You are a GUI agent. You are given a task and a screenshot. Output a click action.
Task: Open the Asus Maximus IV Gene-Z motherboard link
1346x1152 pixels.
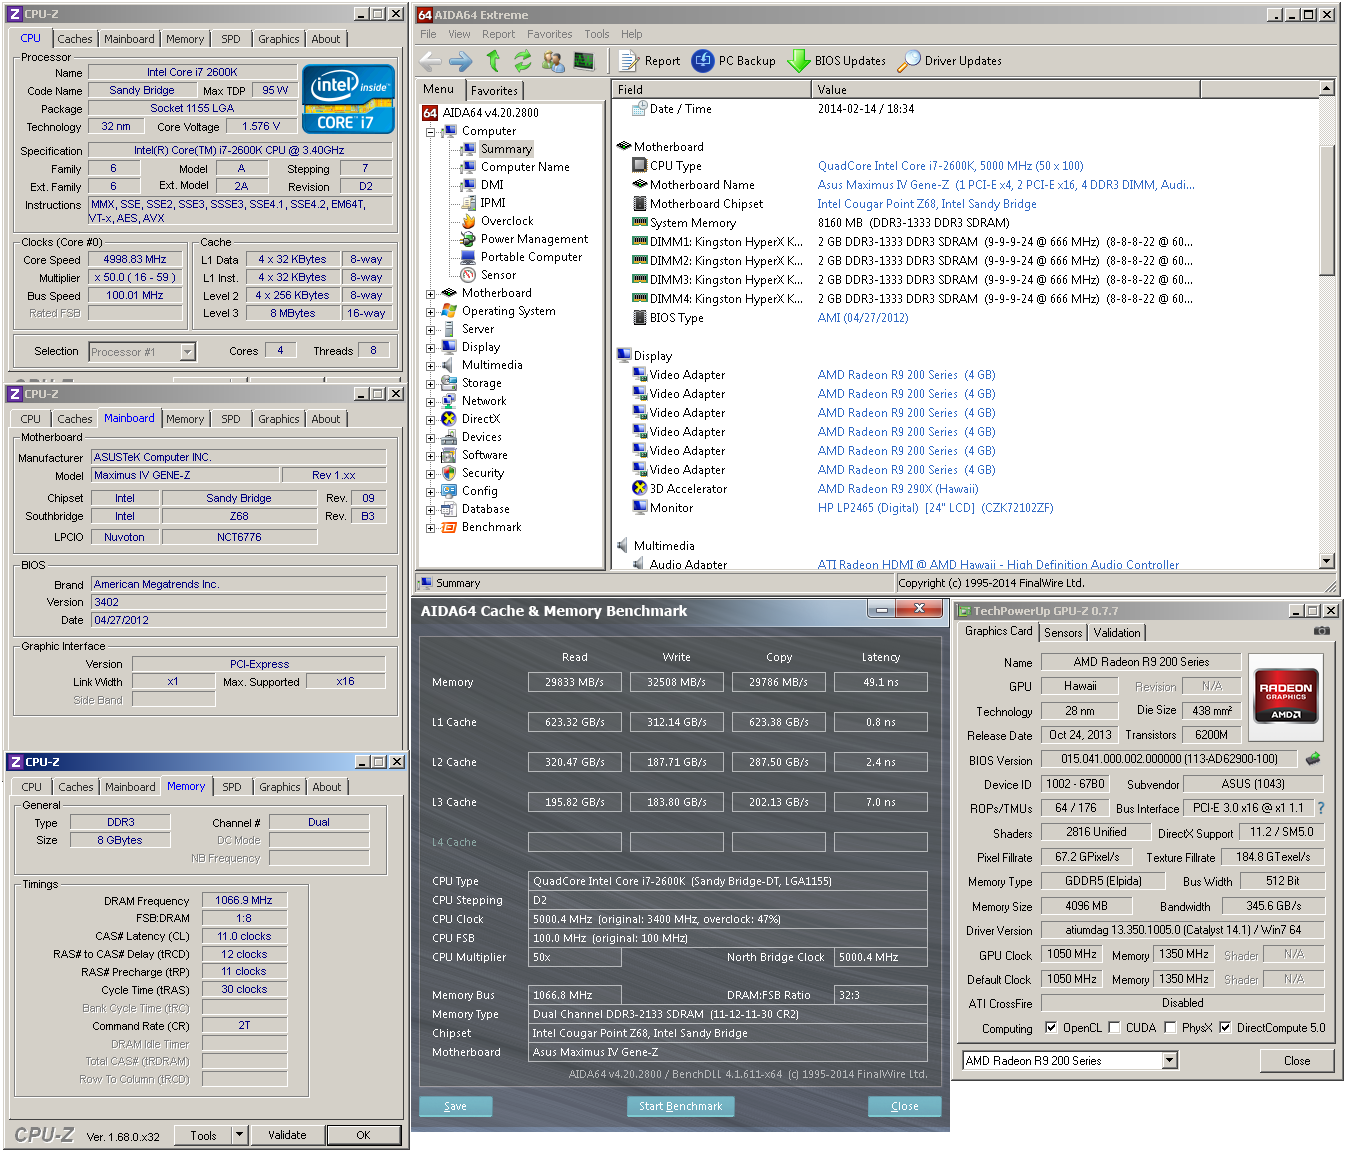pyautogui.click(x=1006, y=185)
